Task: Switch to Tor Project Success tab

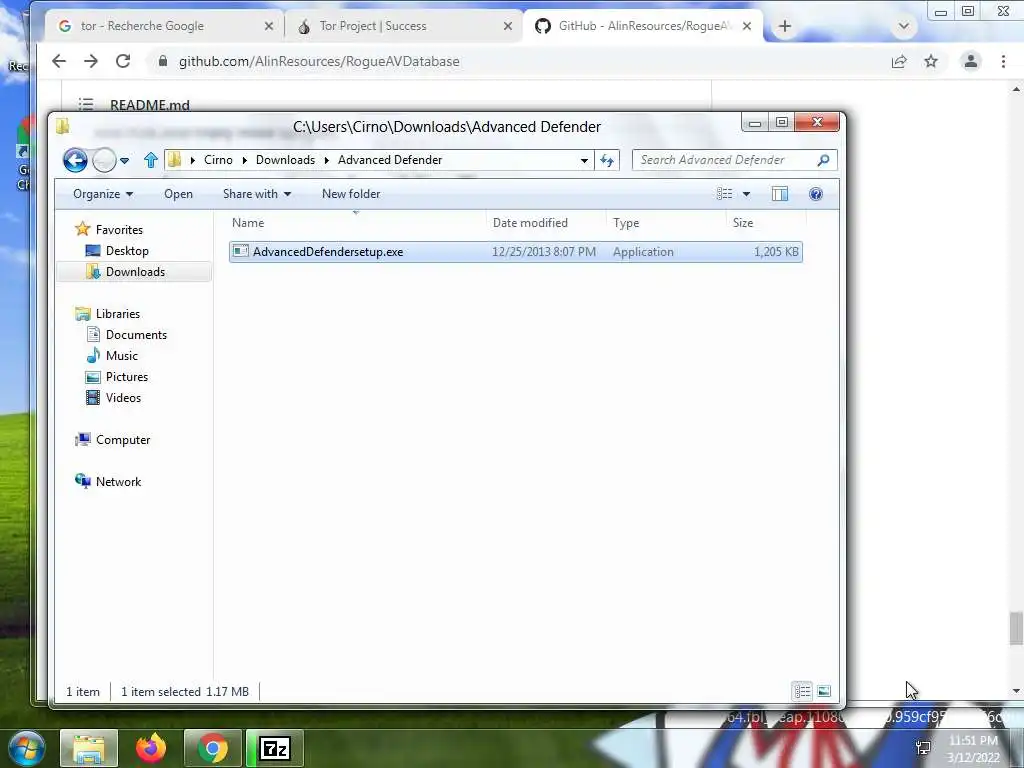Action: pos(403,26)
